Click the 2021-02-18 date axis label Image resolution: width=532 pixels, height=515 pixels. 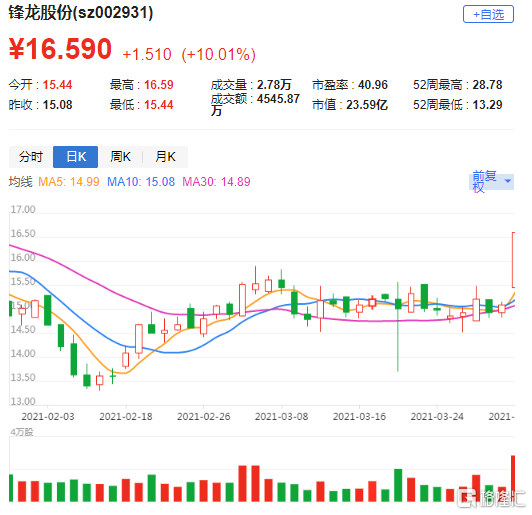(x=126, y=416)
